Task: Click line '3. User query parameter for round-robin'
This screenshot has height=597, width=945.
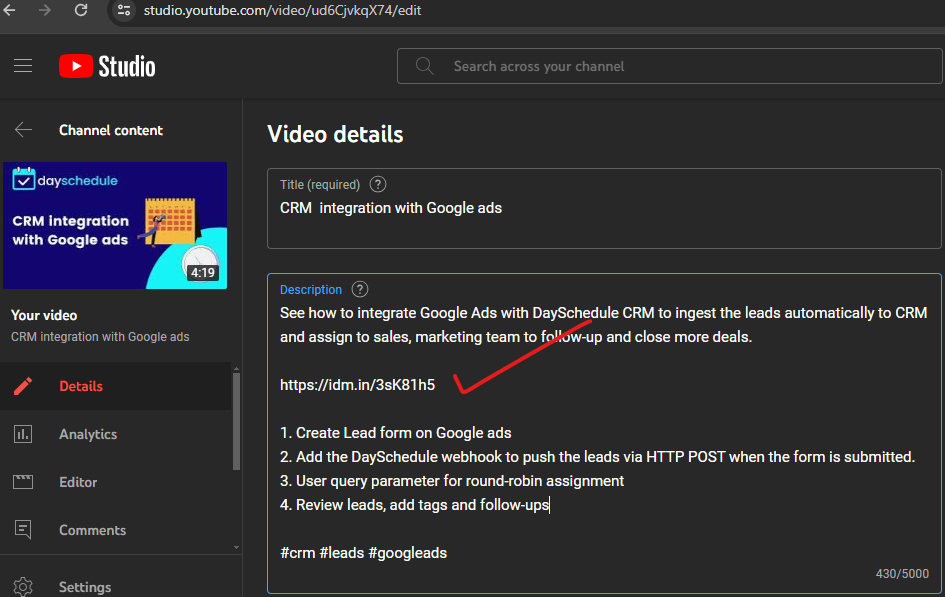Action: pyautogui.click(x=452, y=481)
